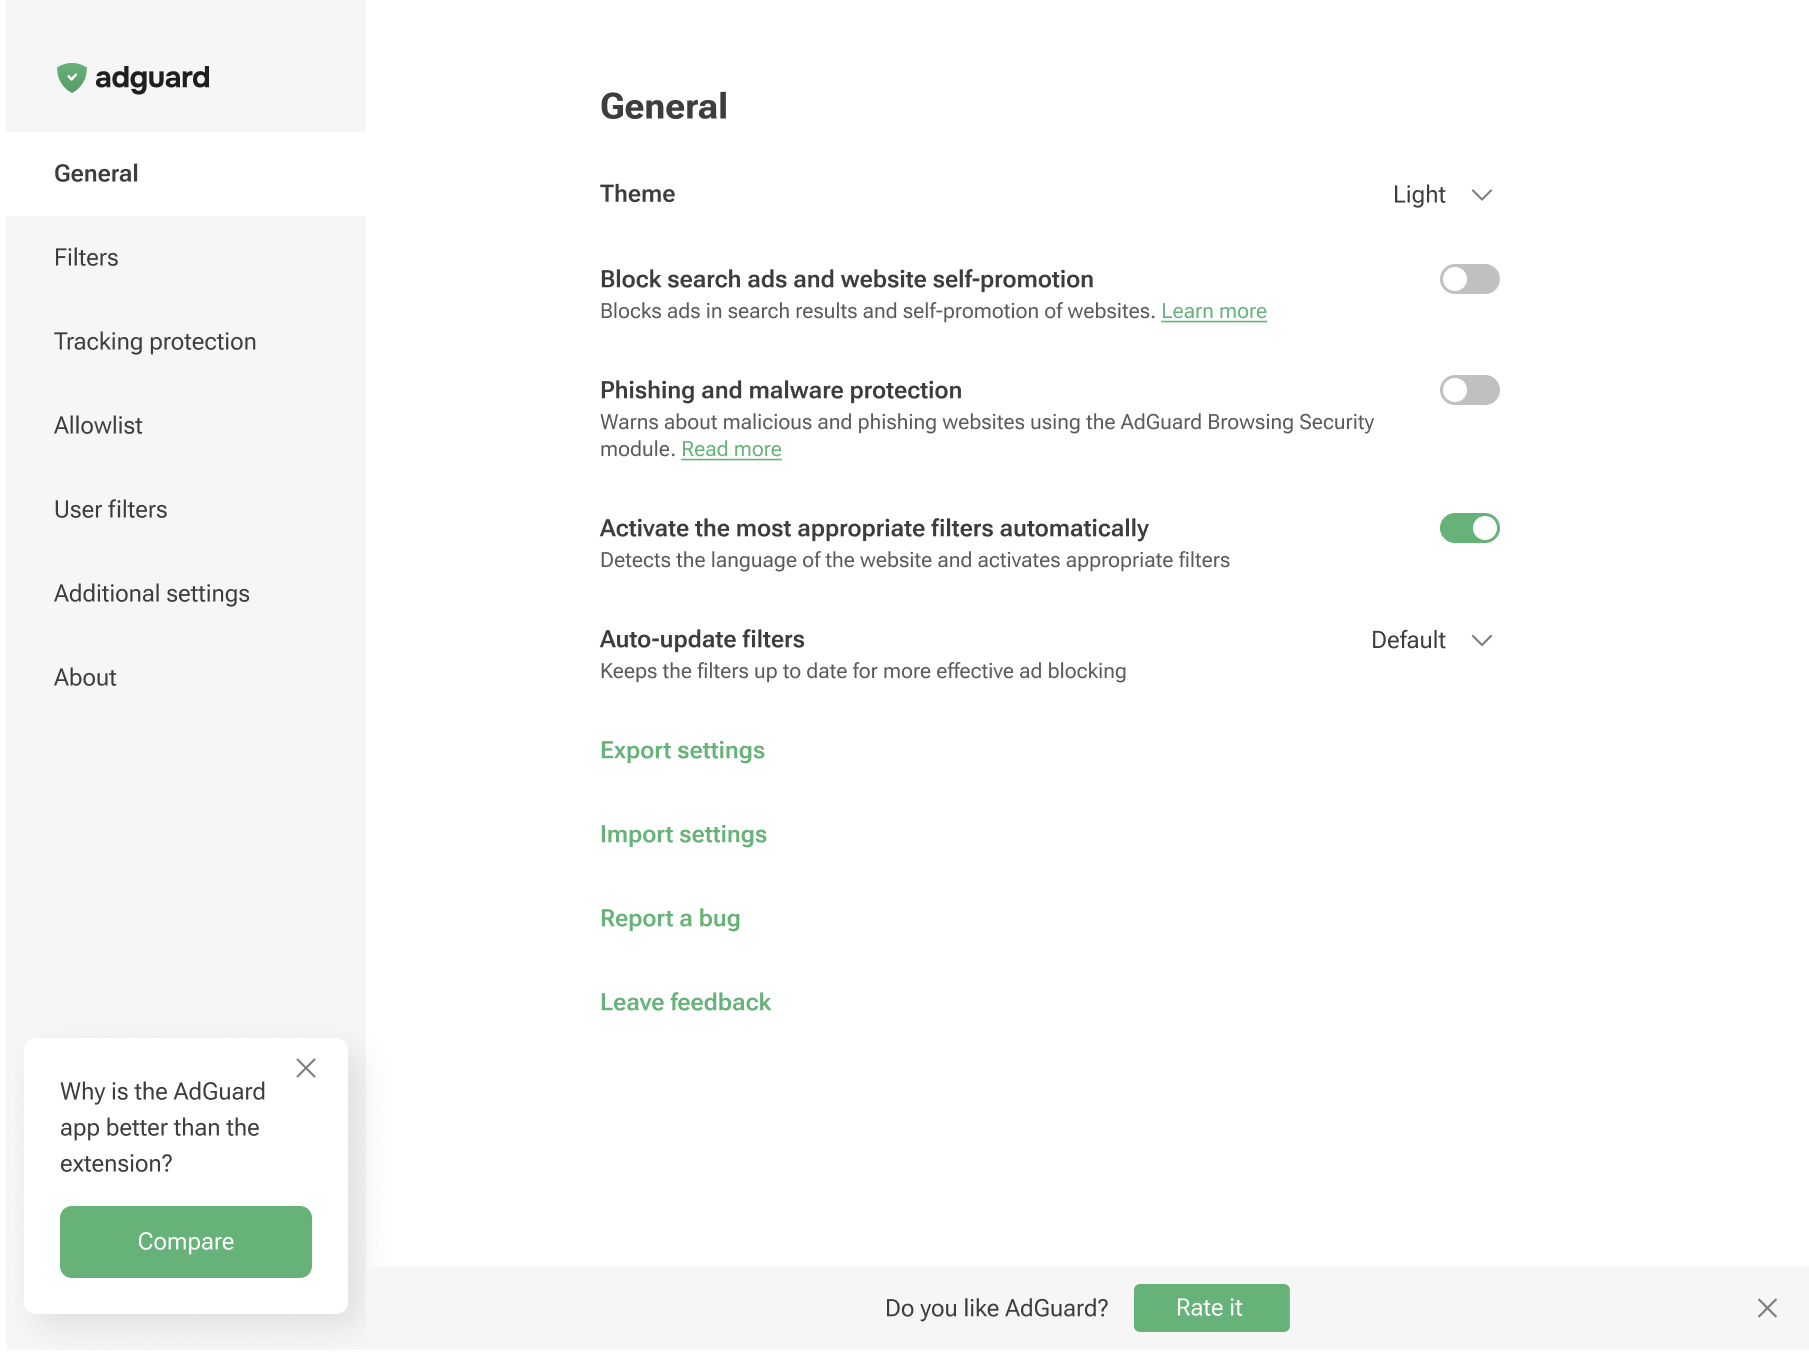Image resolution: width=1809 pixels, height=1362 pixels.
Task: Click 'Keeps the filters up to date' description
Action: [x=863, y=671]
